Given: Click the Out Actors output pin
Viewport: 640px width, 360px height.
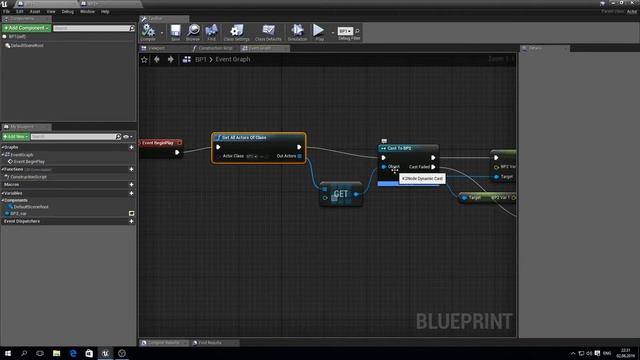Looking at the screenshot, I should tap(300, 156).
